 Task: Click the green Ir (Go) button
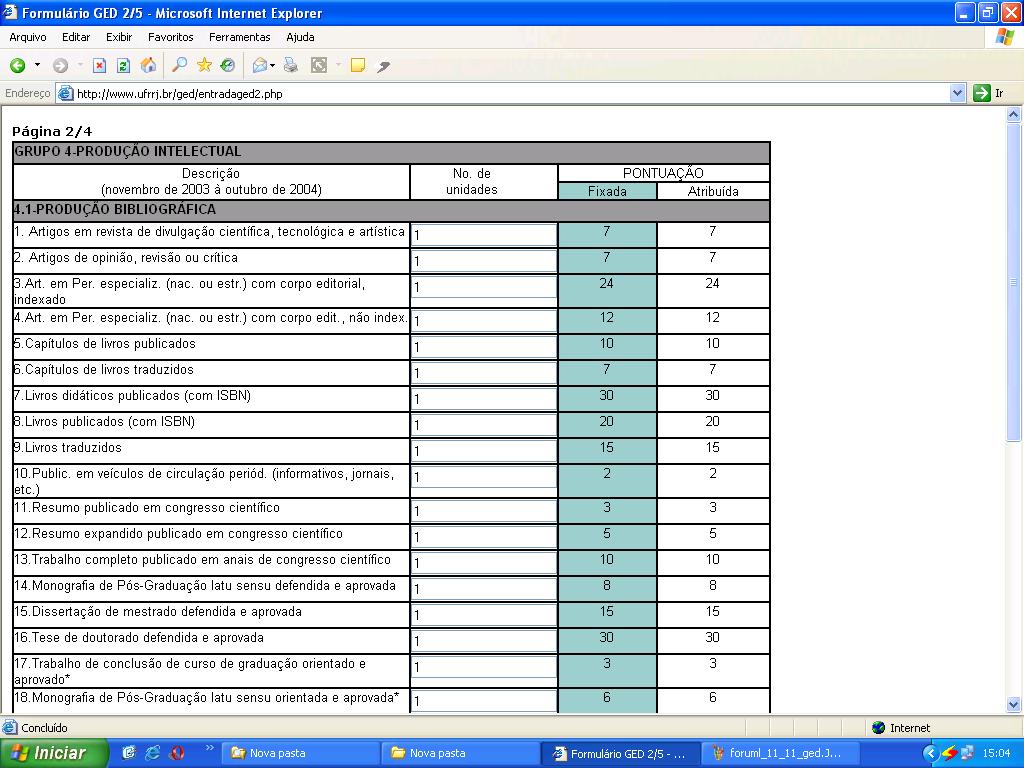[988, 93]
